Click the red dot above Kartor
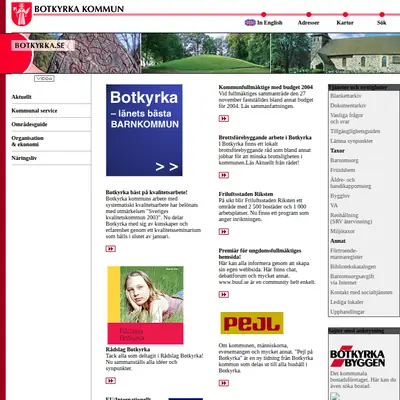The image size is (400, 400). tap(345, 14)
